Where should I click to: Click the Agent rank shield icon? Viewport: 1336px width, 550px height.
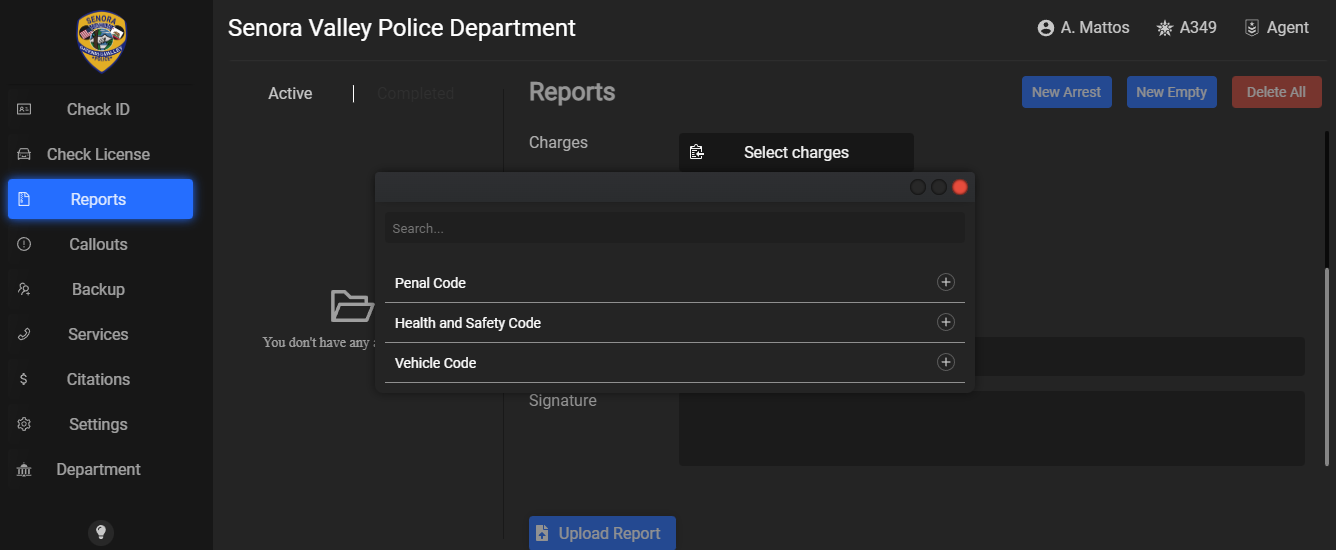(x=1251, y=28)
